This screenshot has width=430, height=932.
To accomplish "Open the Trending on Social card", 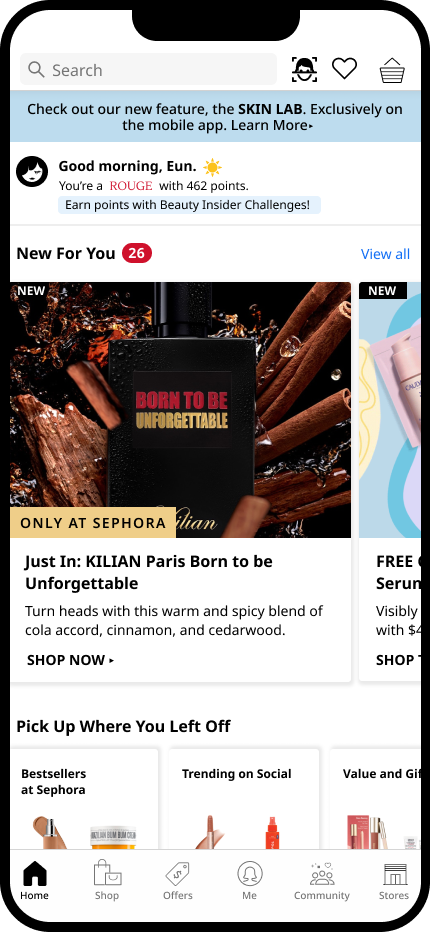I will [x=244, y=798].
